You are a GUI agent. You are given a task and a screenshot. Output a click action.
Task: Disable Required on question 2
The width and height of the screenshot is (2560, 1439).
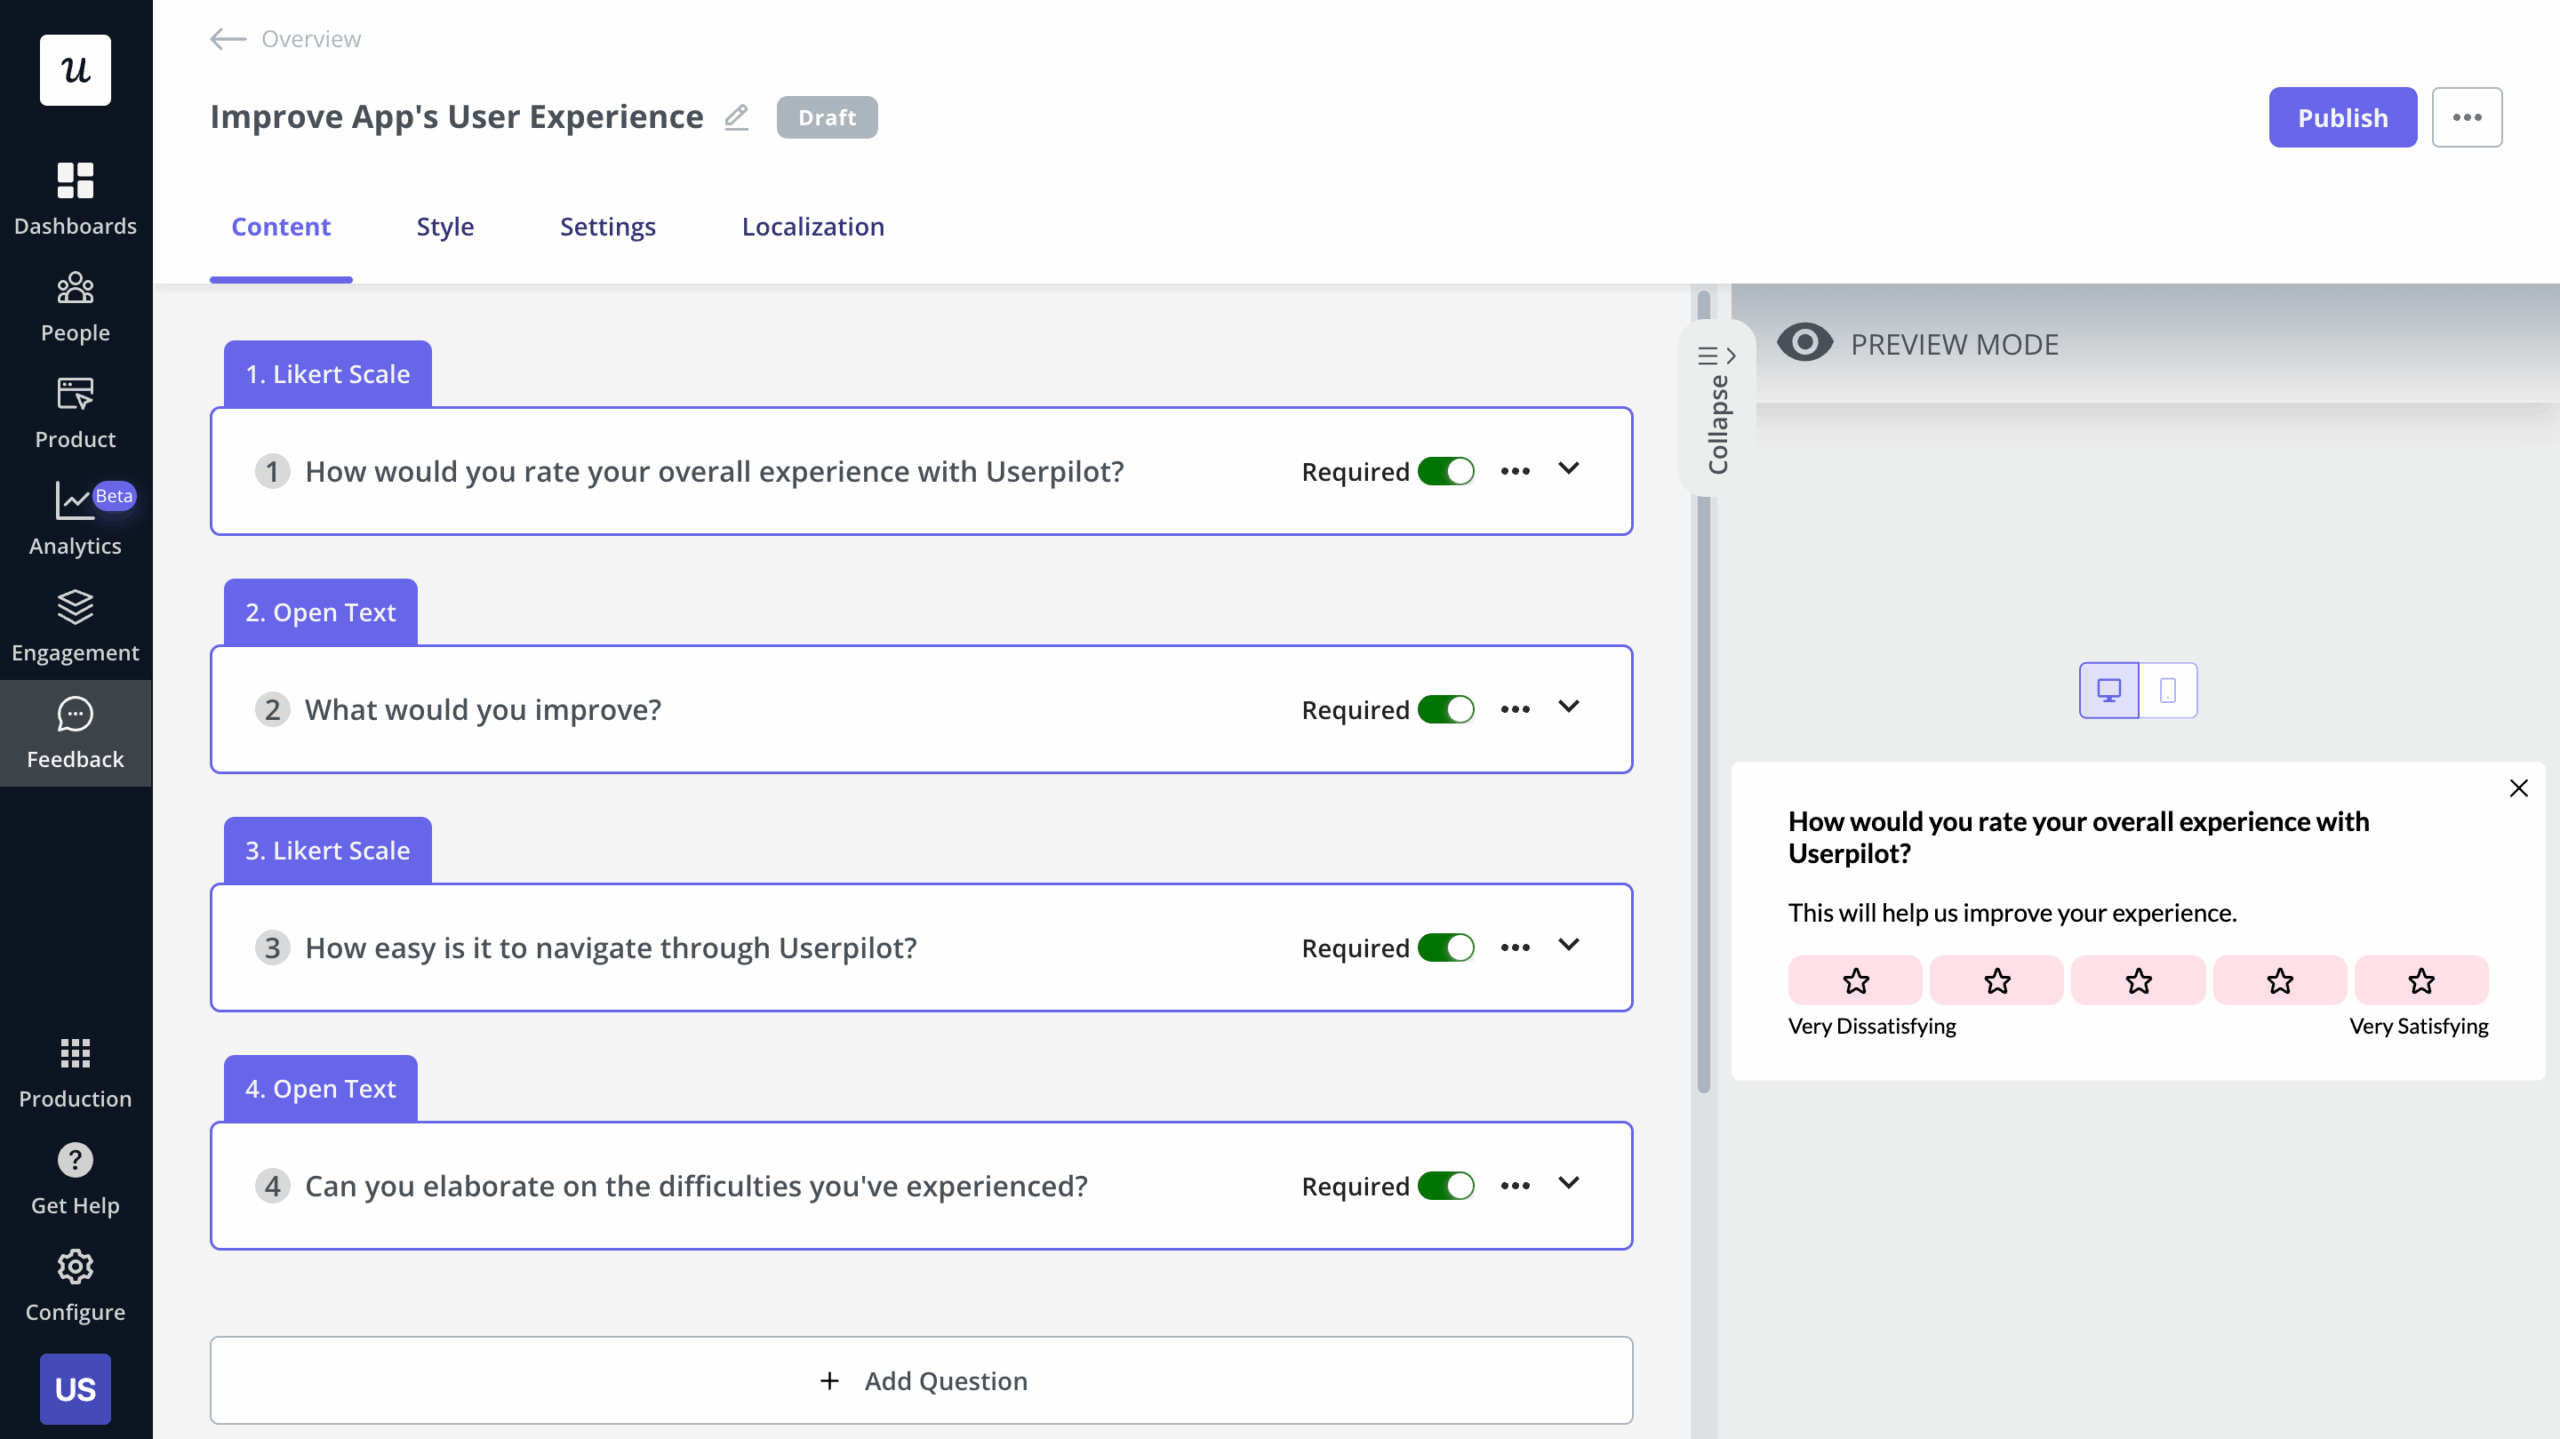click(1447, 709)
